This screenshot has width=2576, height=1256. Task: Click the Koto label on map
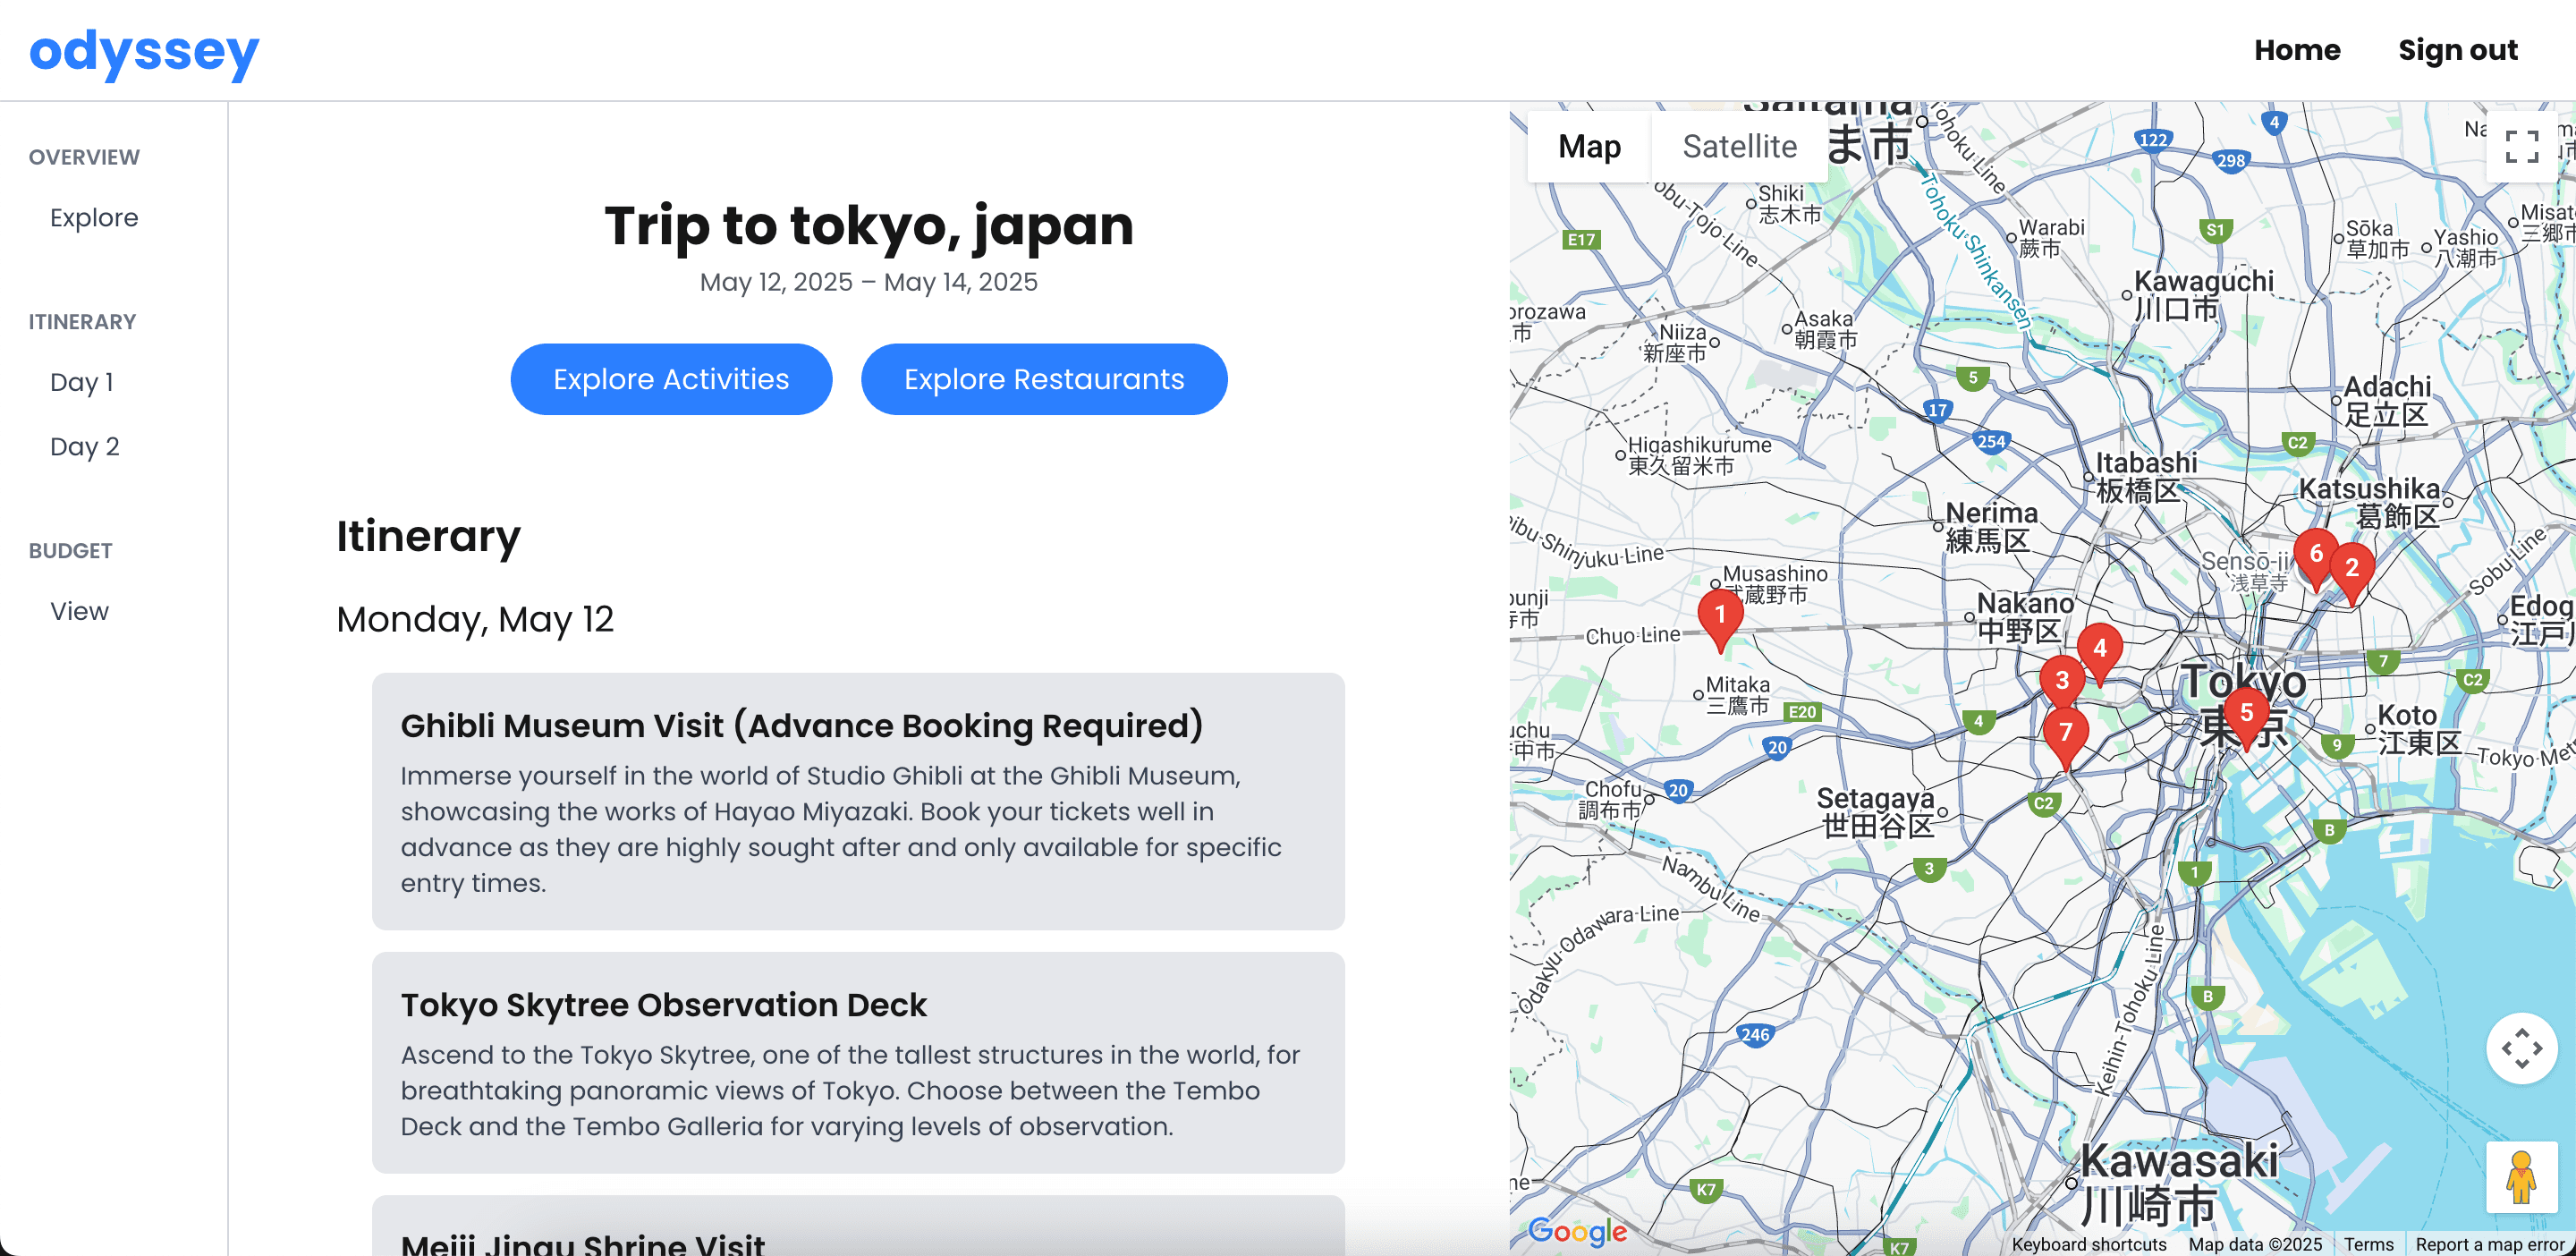click(x=2419, y=729)
